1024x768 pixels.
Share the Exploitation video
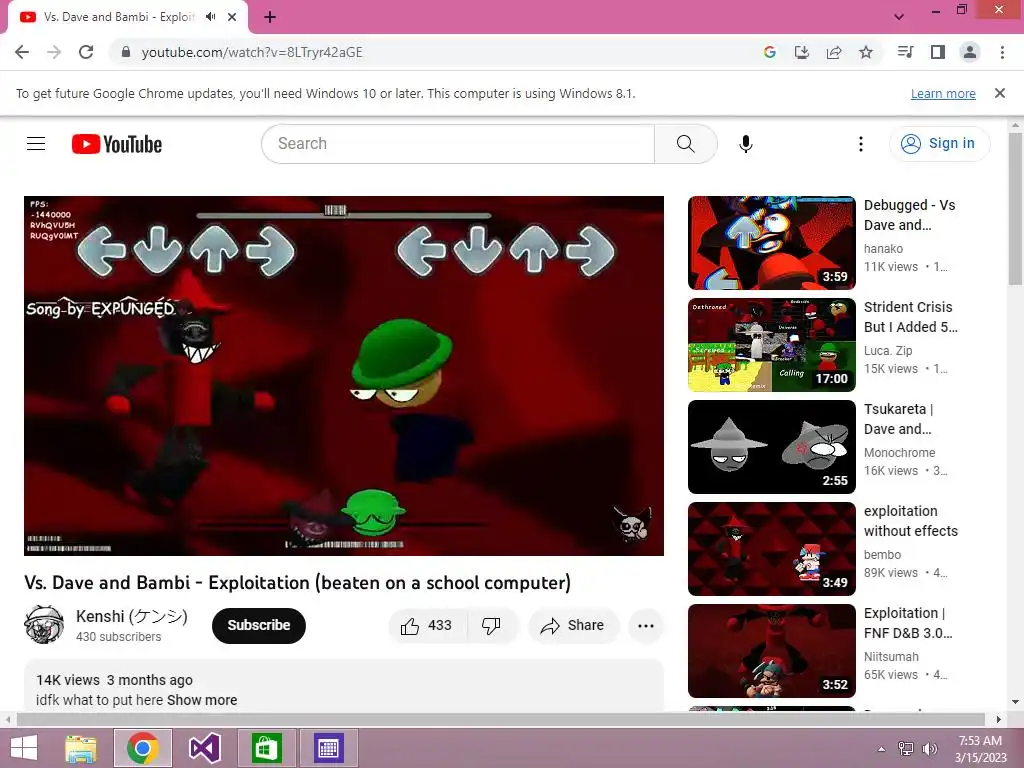click(572, 626)
